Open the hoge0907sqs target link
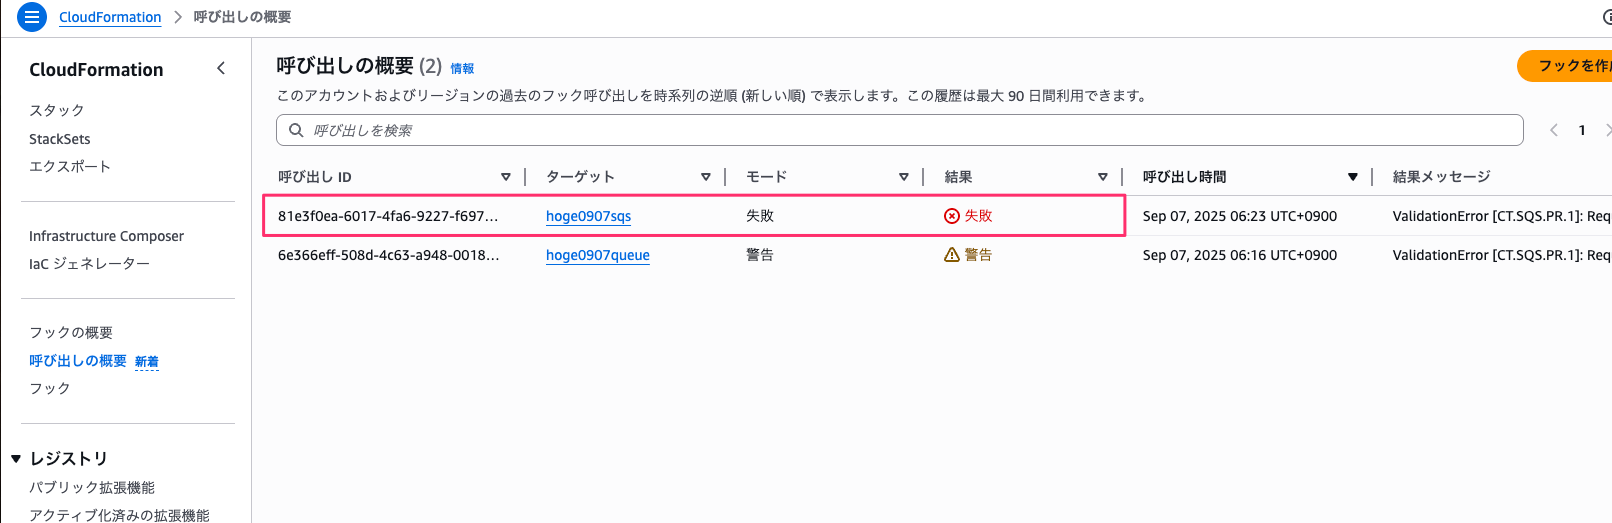 coord(588,216)
